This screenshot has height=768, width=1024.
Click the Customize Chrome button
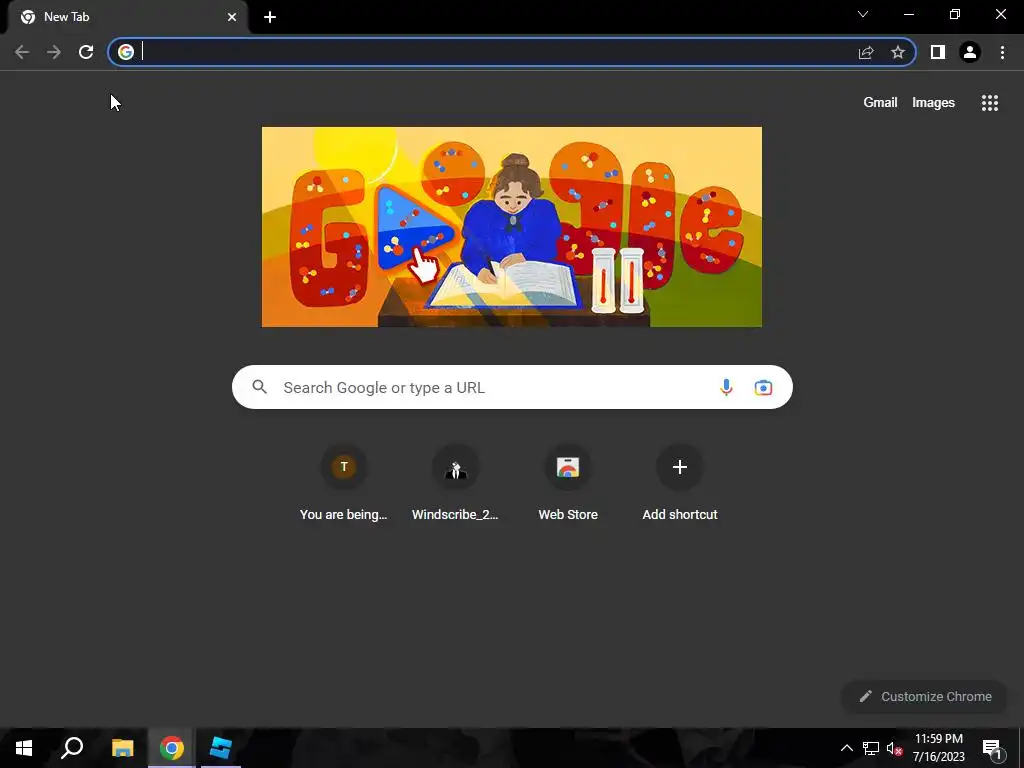pyautogui.click(x=925, y=696)
